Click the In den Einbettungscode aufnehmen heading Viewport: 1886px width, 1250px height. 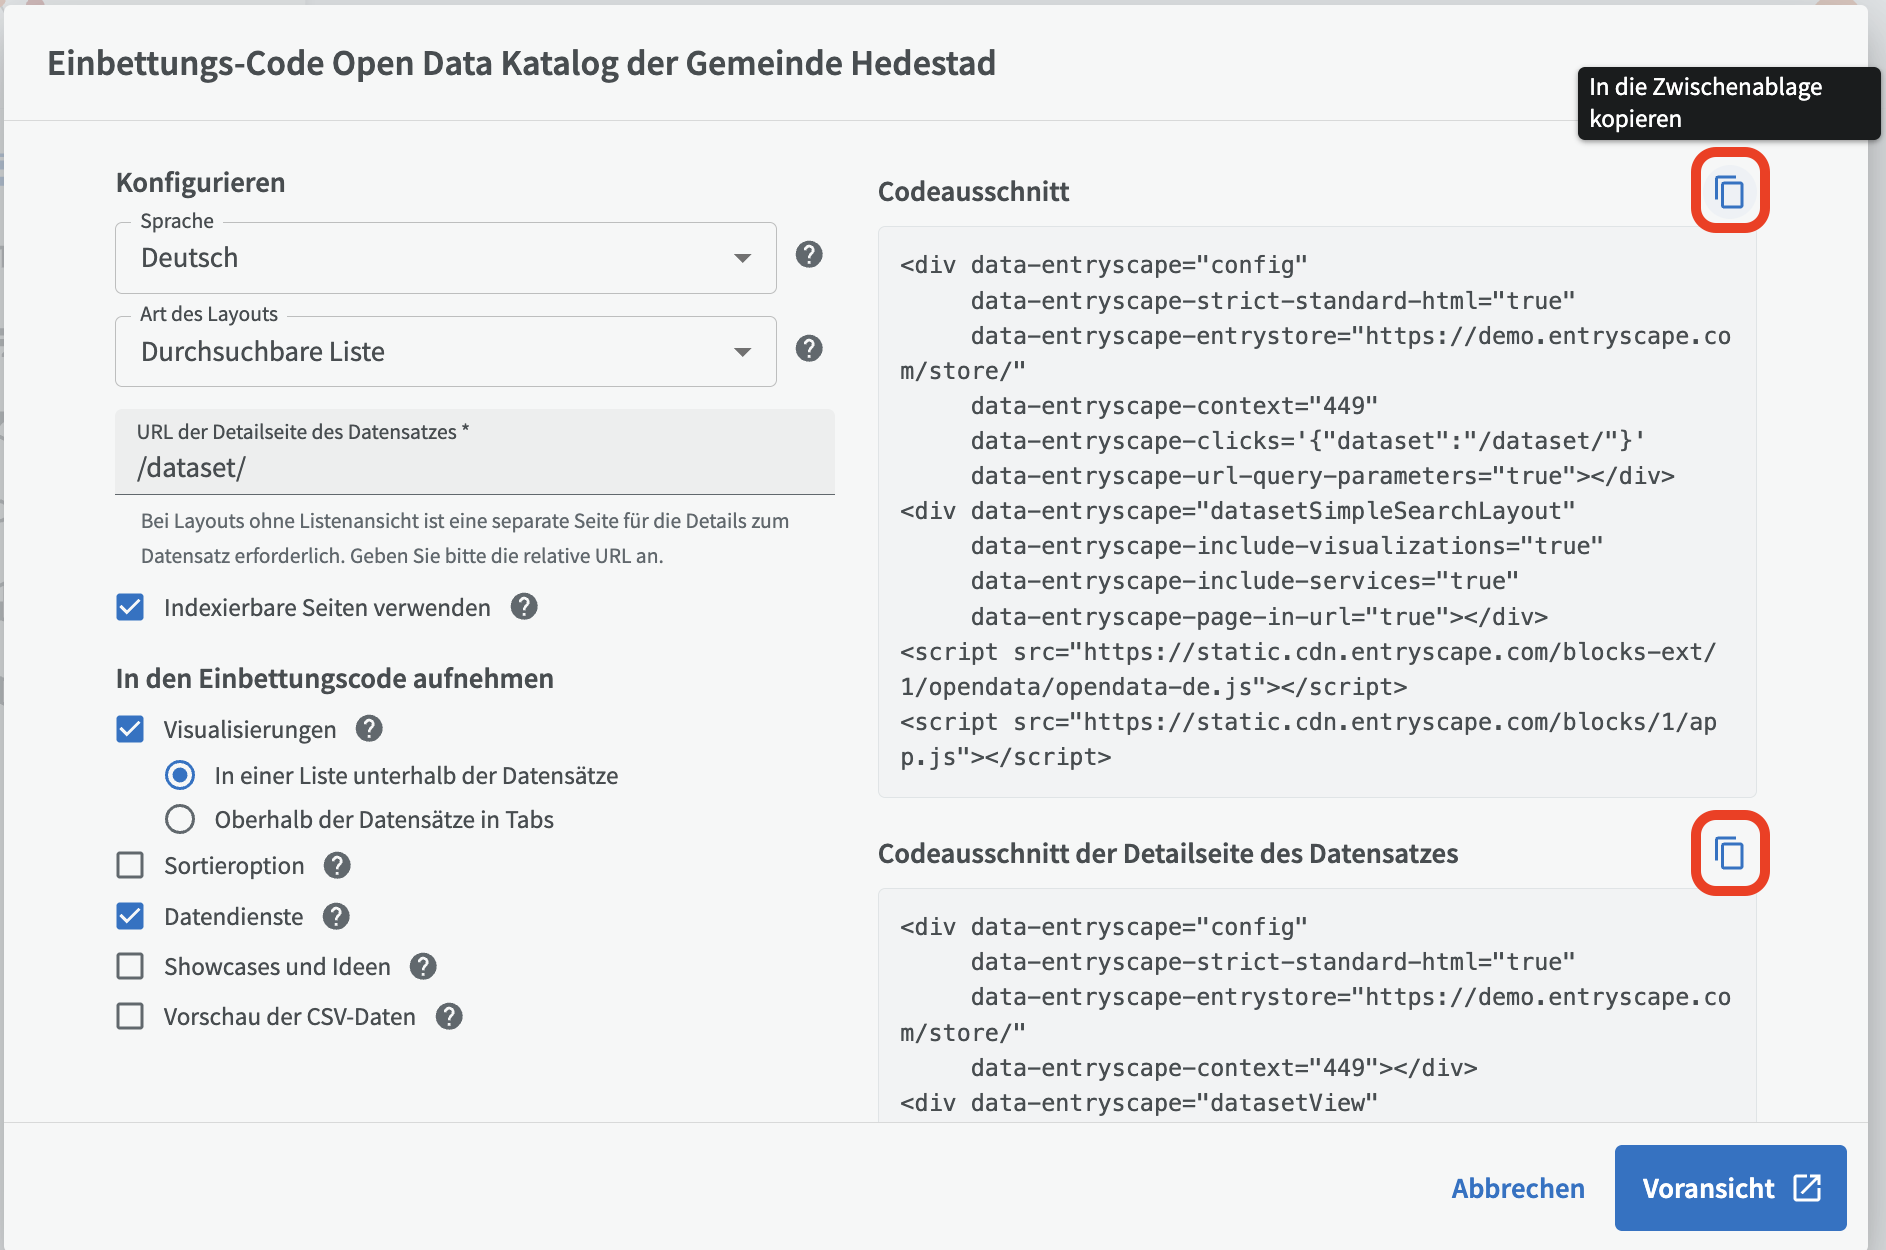tap(335, 678)
